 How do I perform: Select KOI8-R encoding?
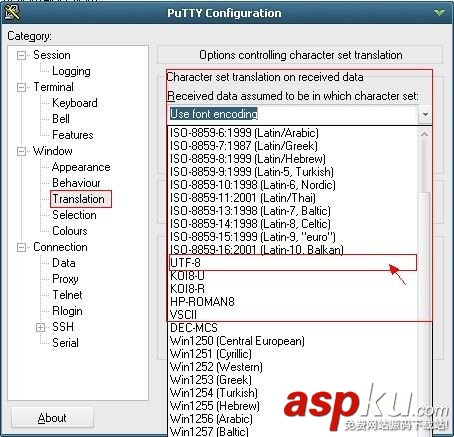click(293, 289)
